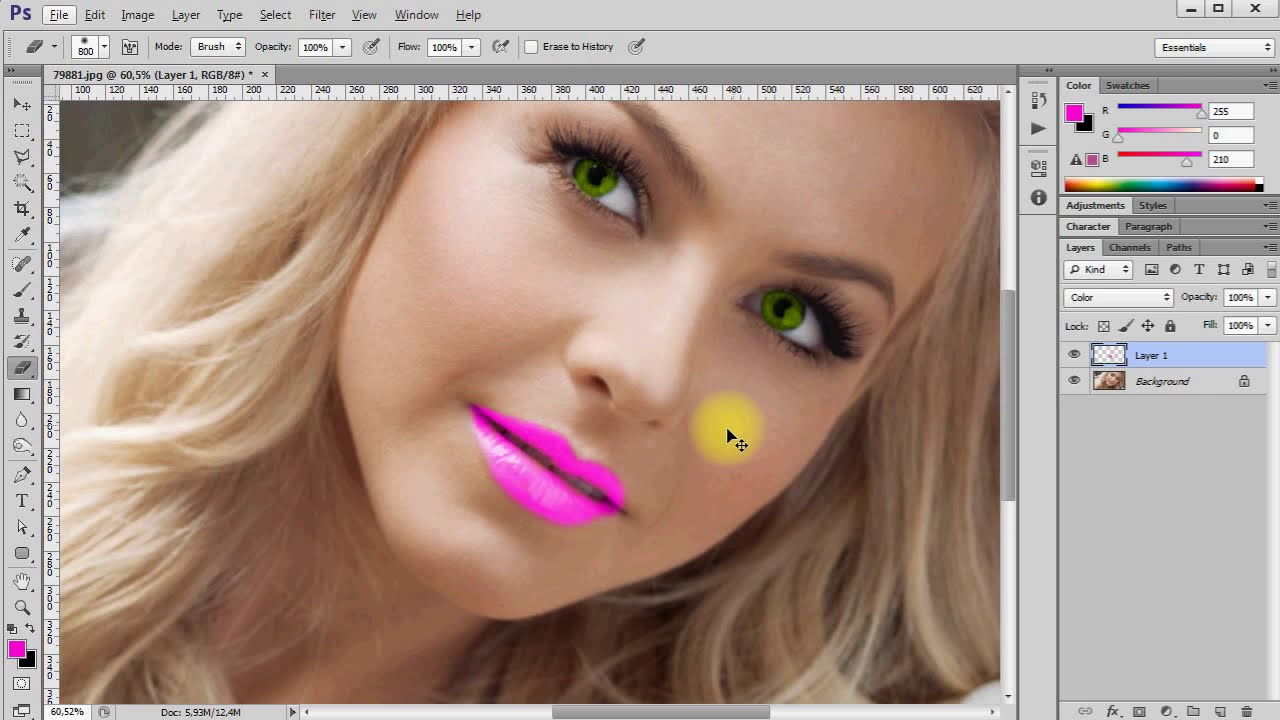
Task: Select the Path Selection tool
Action: (x=22, y=527)
